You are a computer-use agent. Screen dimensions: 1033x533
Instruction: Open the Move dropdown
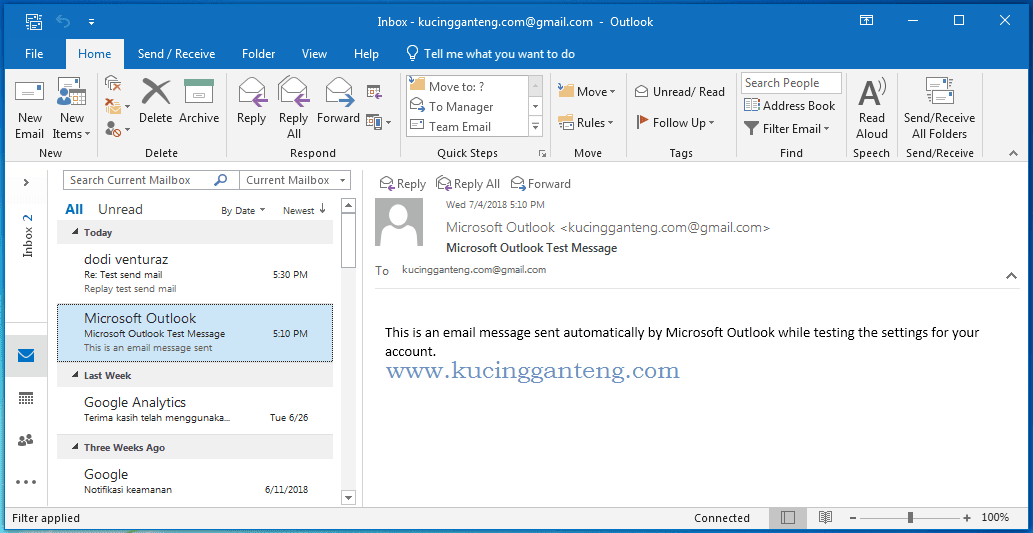tap(586, 92)
